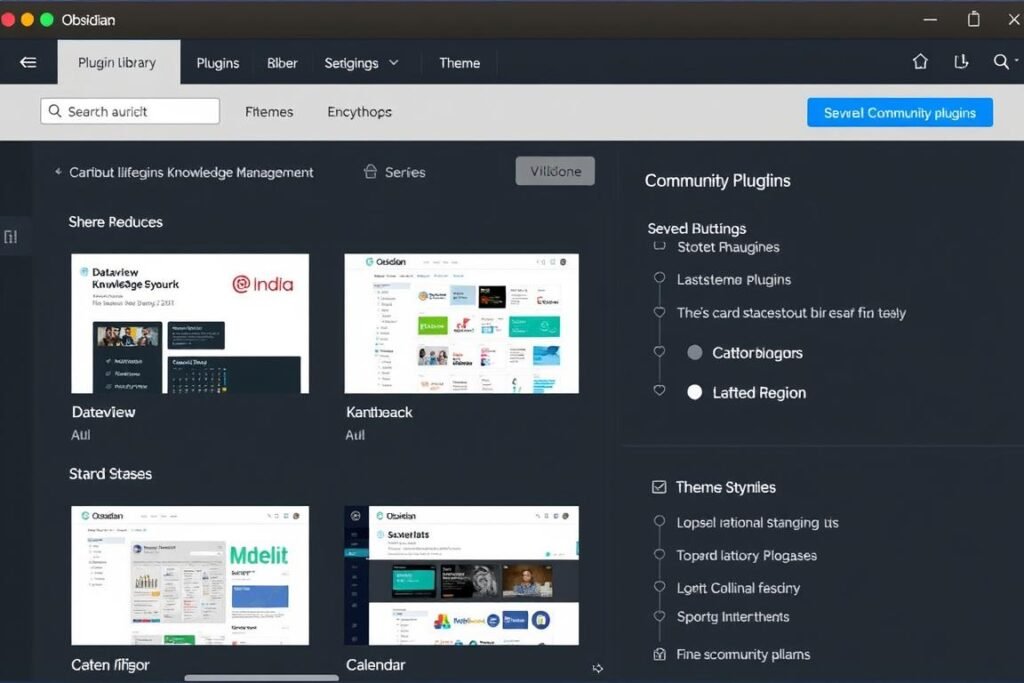Select the Cattorblogors radio option
The height and width of the screenshot is (683, 1024).
[695, 353]
